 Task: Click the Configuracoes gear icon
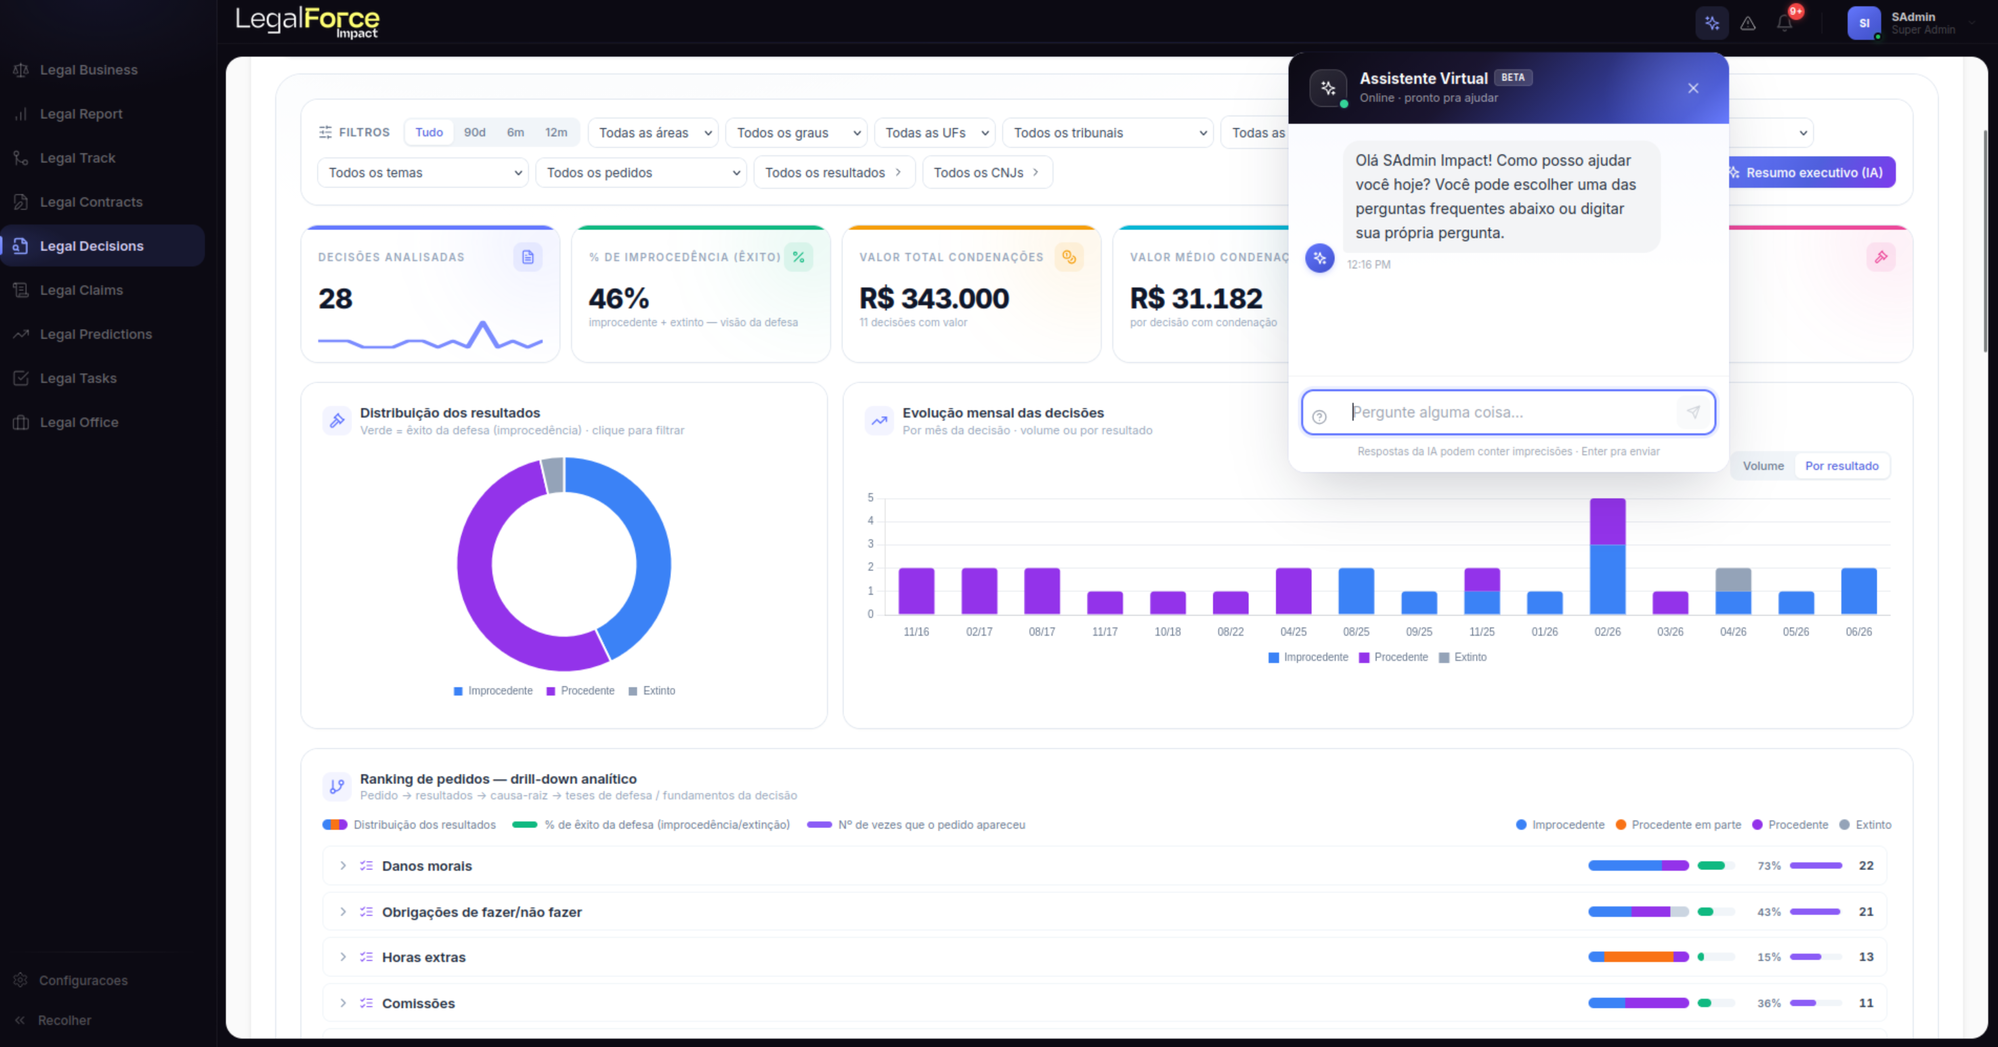(x=20, y=980)
